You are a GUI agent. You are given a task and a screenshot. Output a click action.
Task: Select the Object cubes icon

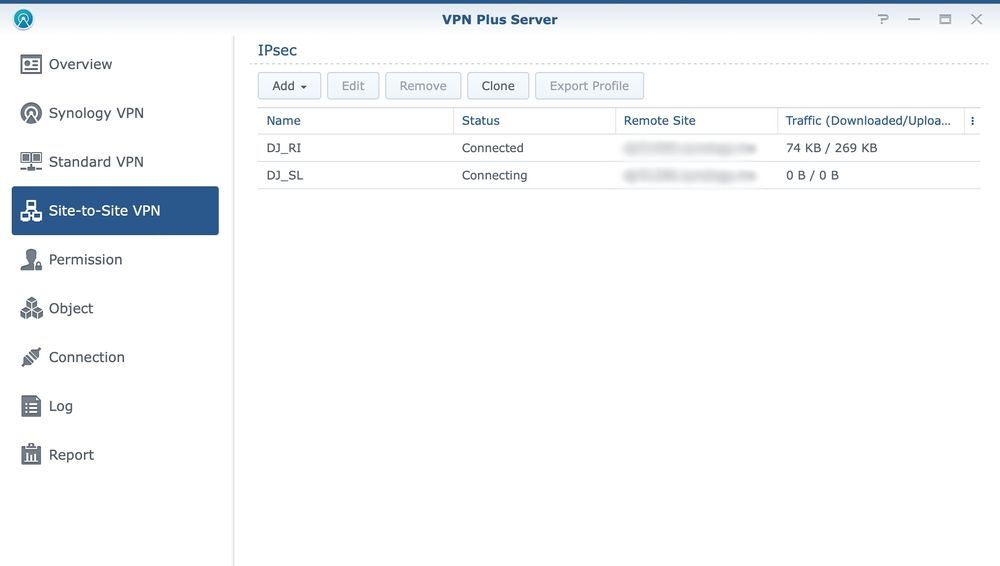[31, 308]
